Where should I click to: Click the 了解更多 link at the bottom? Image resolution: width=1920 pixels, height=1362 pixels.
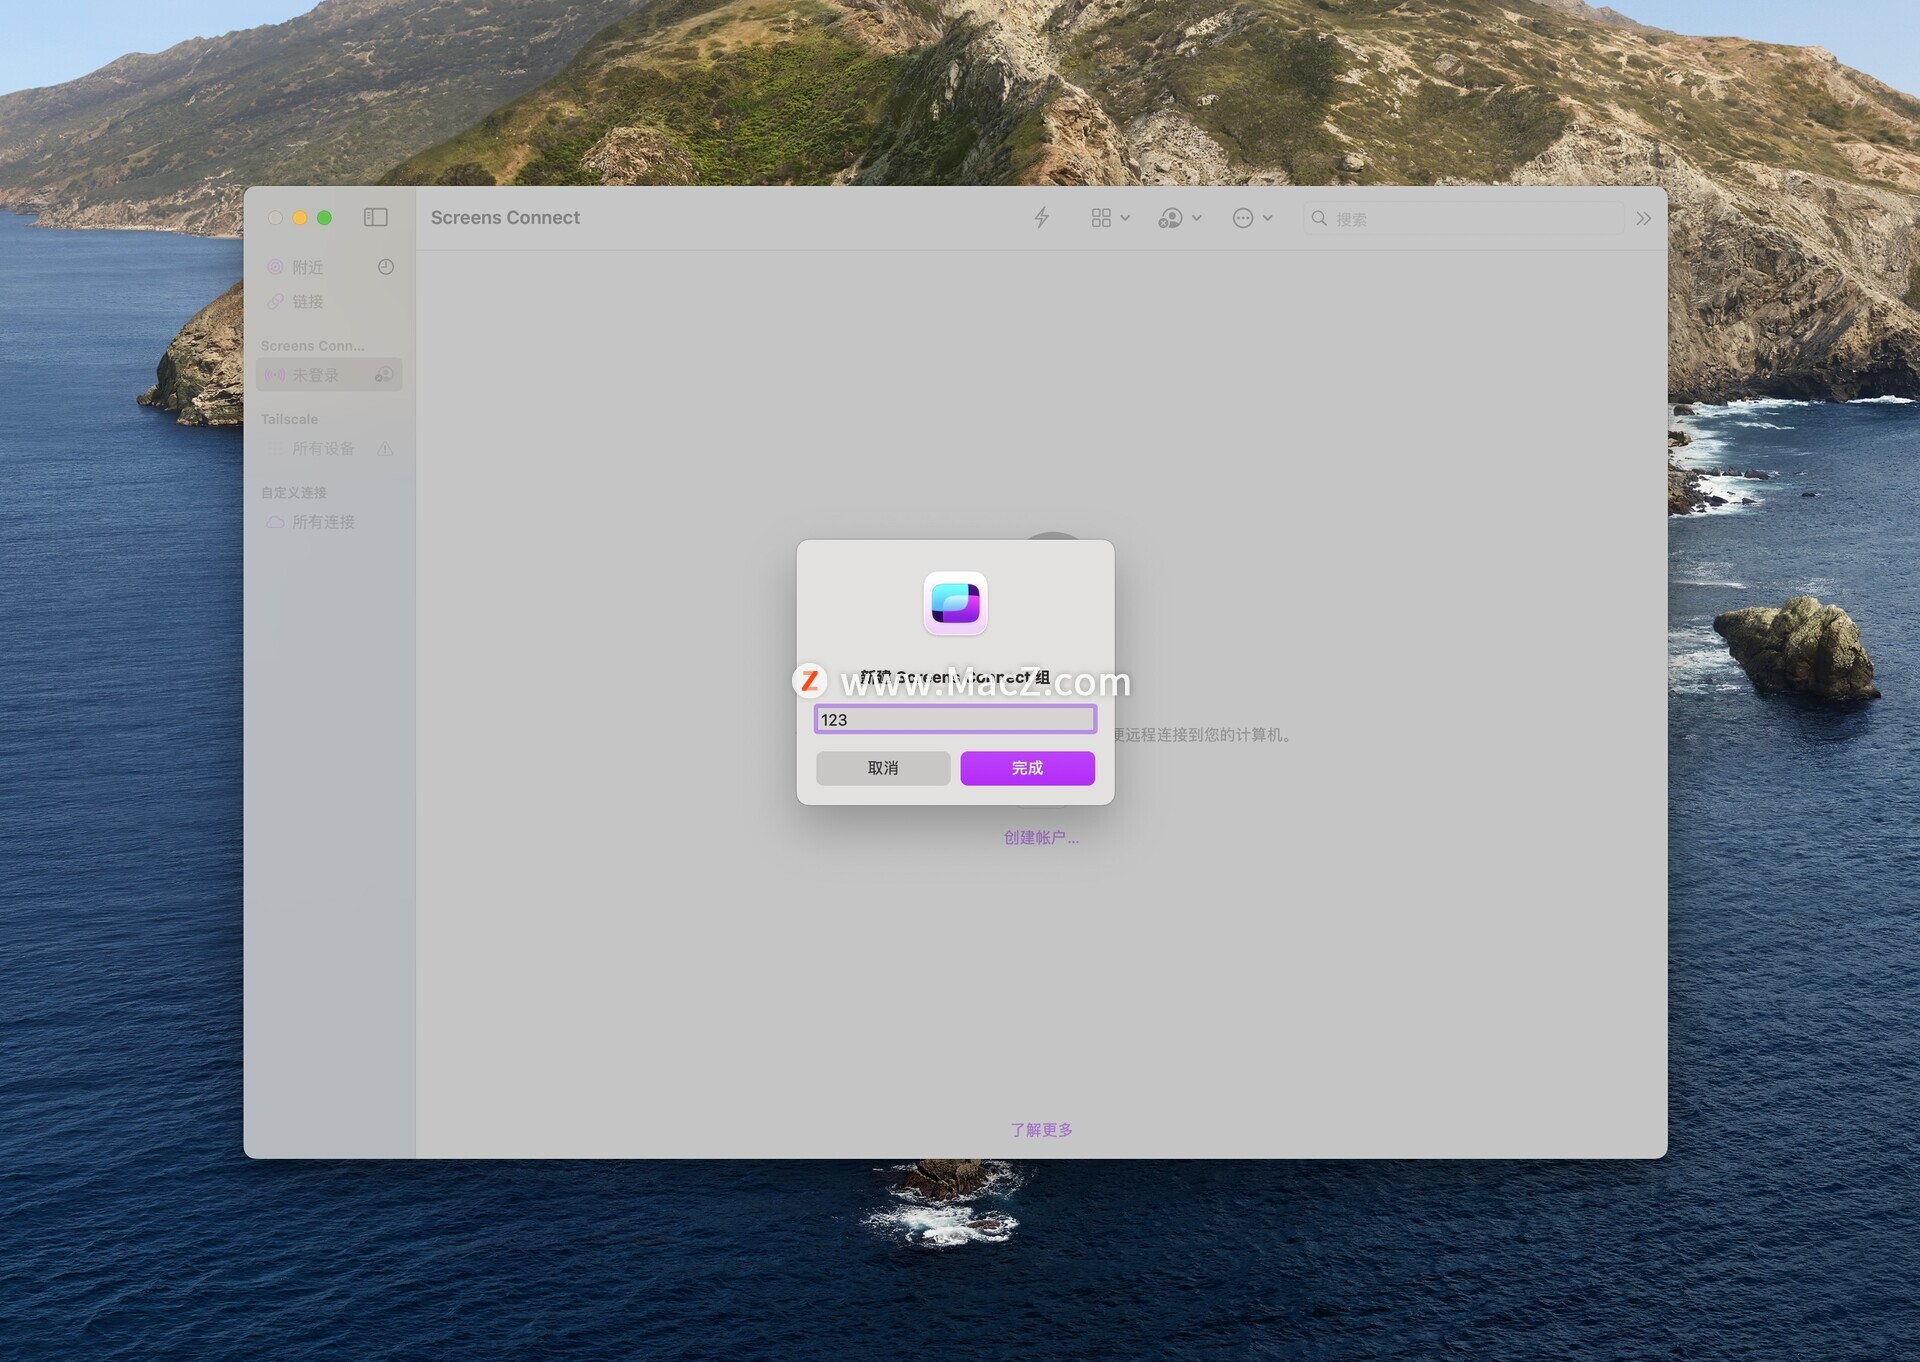1041,1130
